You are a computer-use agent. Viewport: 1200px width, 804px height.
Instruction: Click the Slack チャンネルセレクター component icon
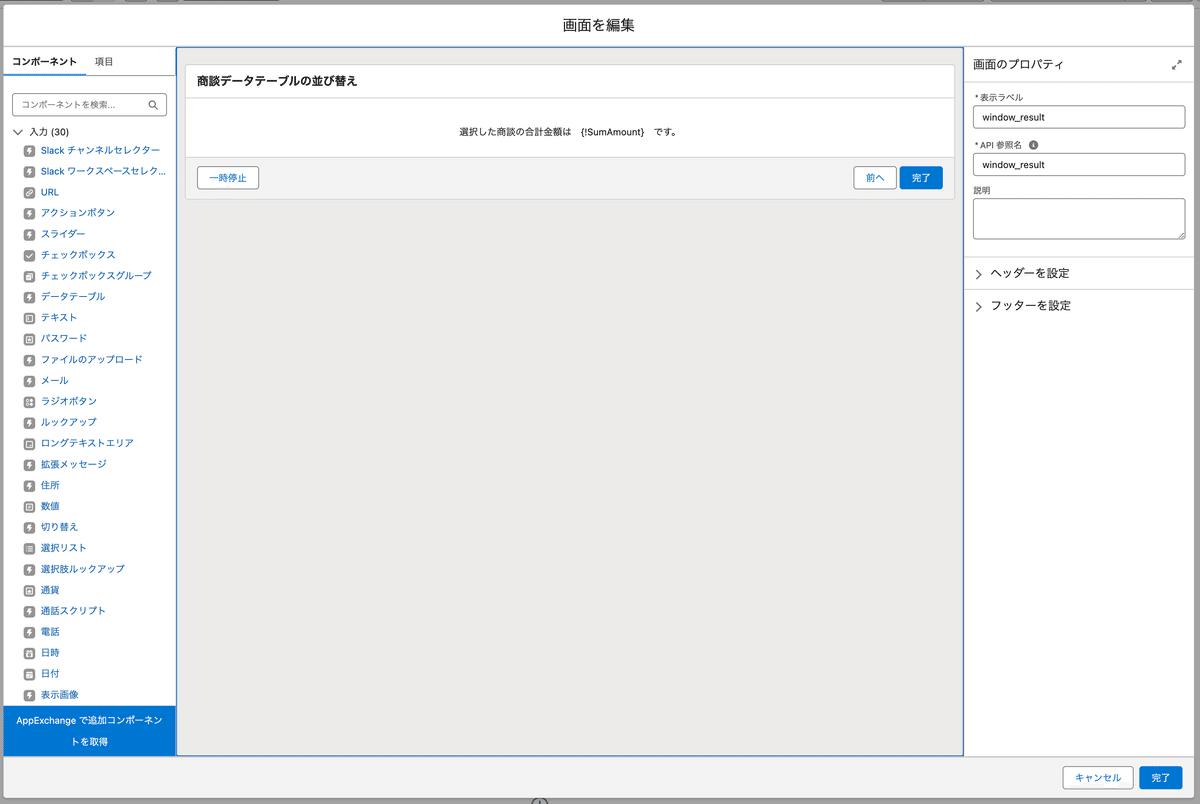tap(29, 150)
